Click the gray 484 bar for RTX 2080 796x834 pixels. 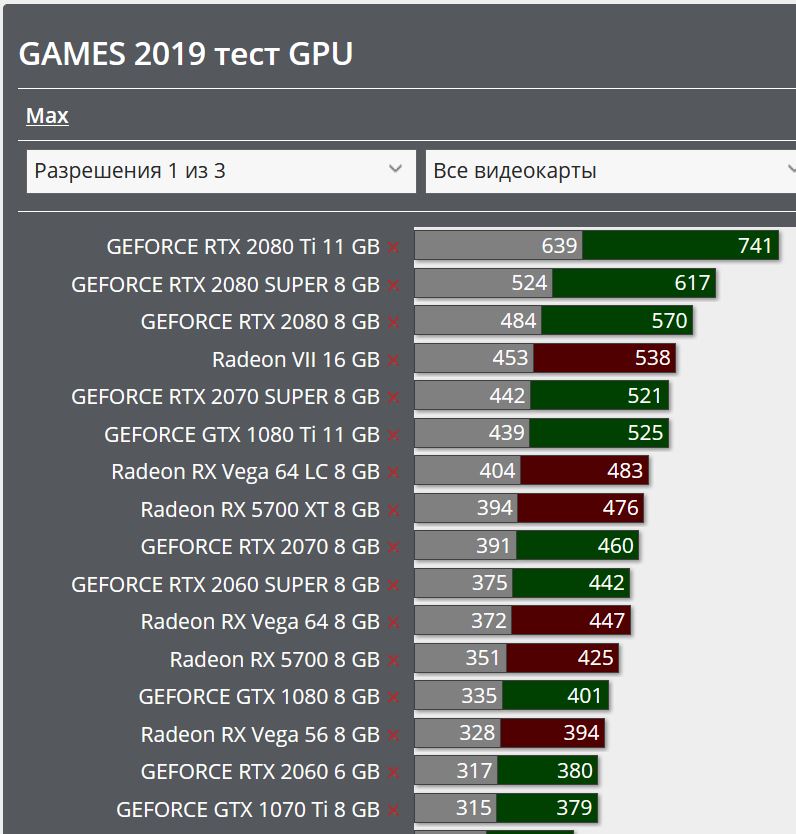click(x=478, y=321)
